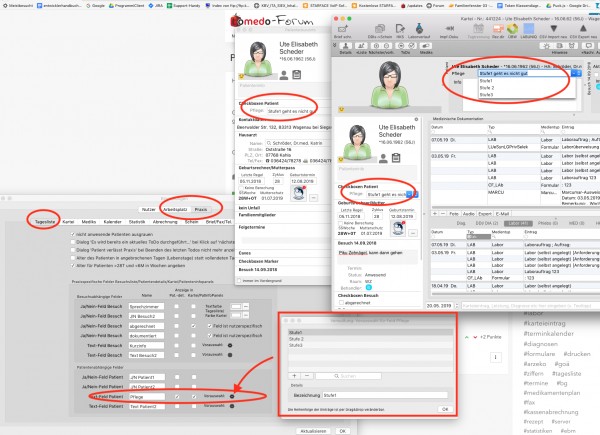Click minus button in Vorauswahl dialog
Viewport: 600px width, 435px height.
(x=307, y=376)
